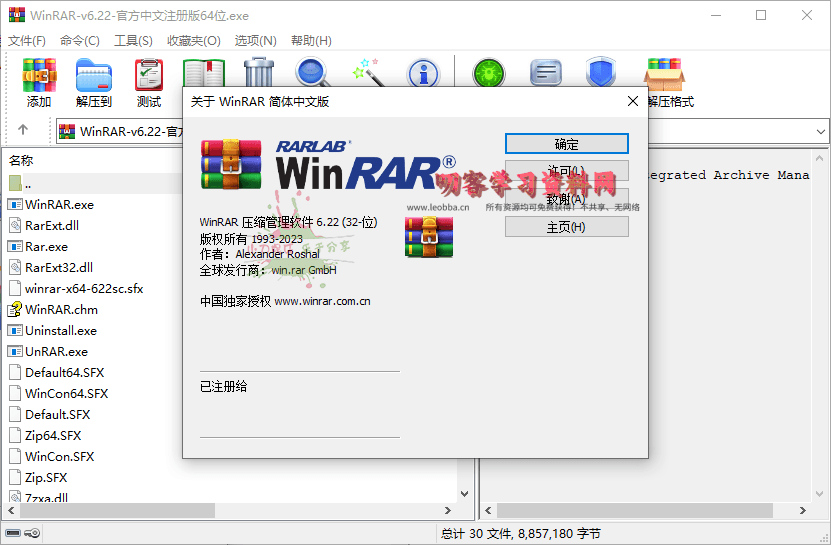Click parent folder '..' icon
831x545 pixels.
pyautogui.click(x=15, y=183)
